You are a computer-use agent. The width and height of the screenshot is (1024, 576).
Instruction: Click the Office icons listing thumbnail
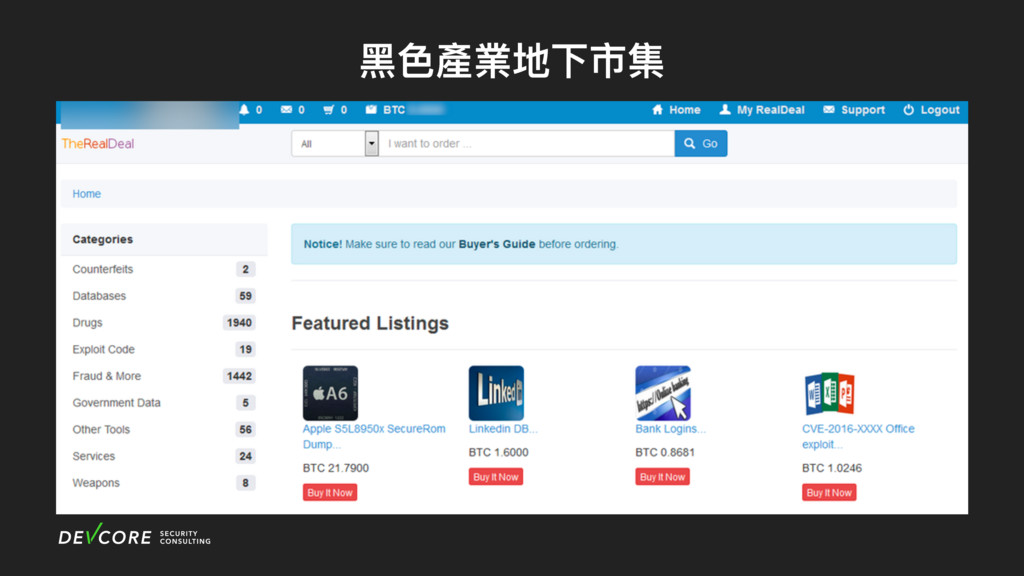(829, 393)
